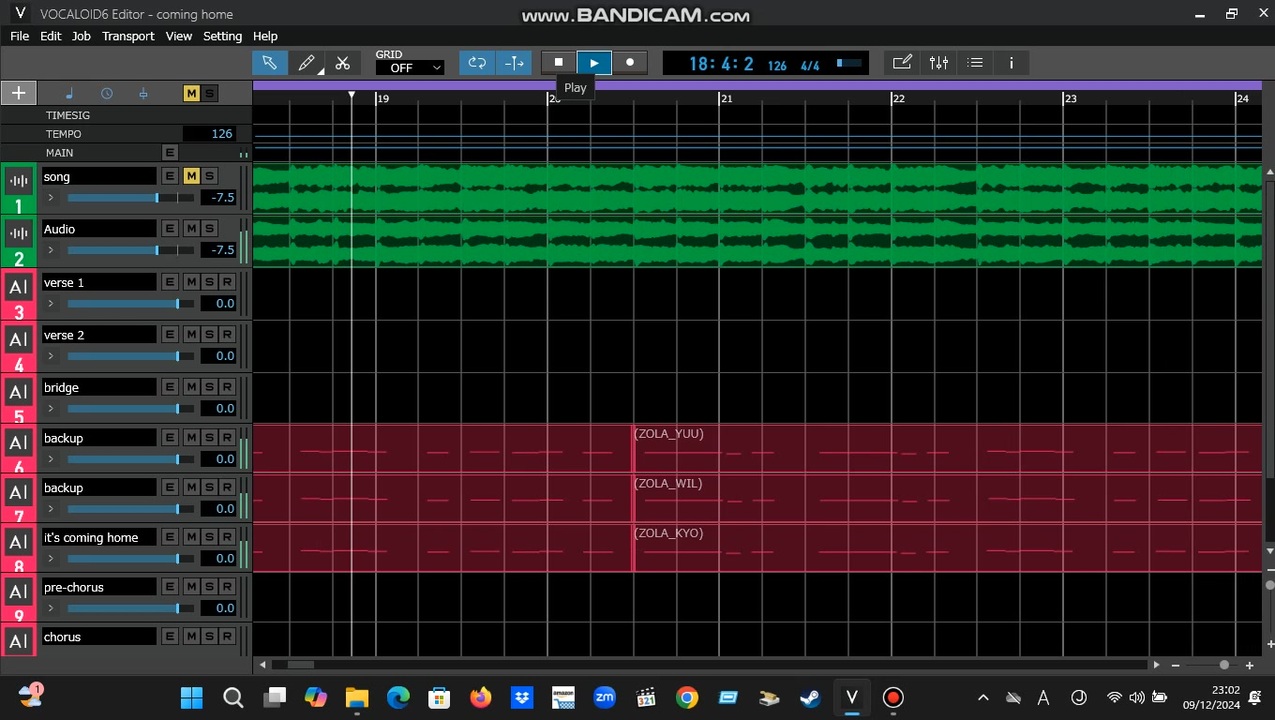Toggle the loop playback icon
Viewport: 1275px width, 720px height.
coord(477,63)
